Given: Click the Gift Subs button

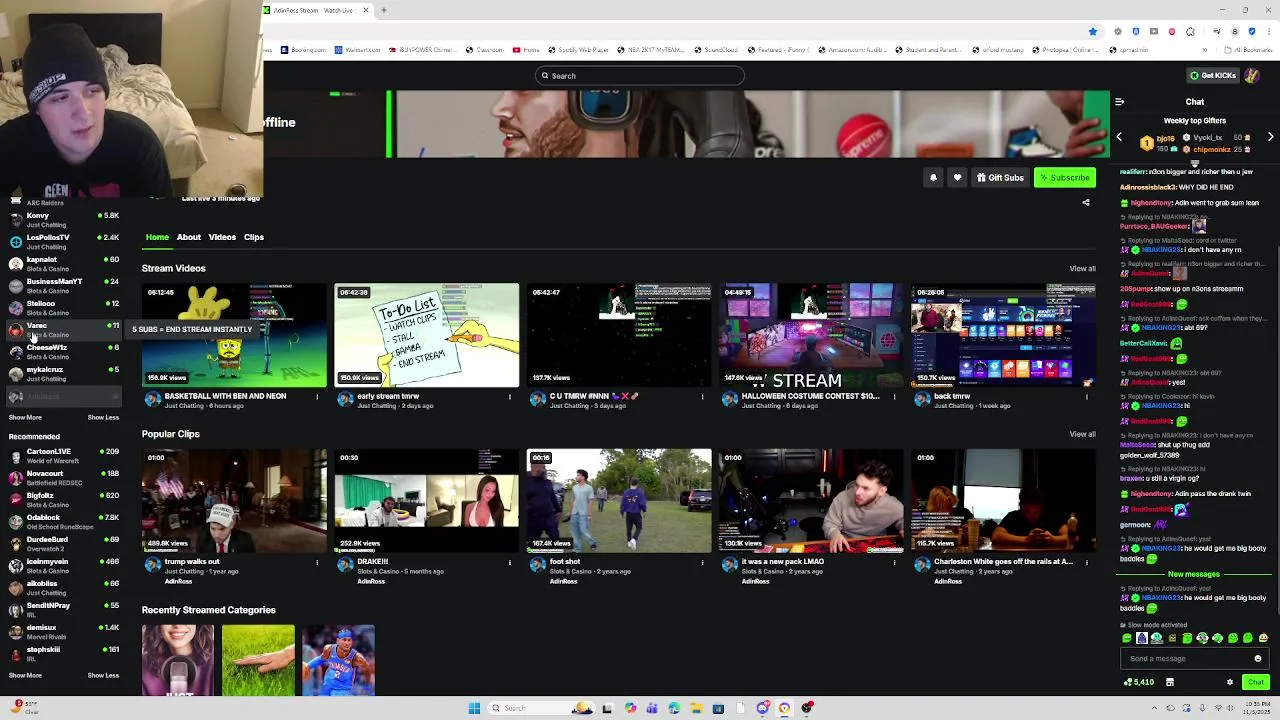Looking at the screenshot, I should 1001,178.
